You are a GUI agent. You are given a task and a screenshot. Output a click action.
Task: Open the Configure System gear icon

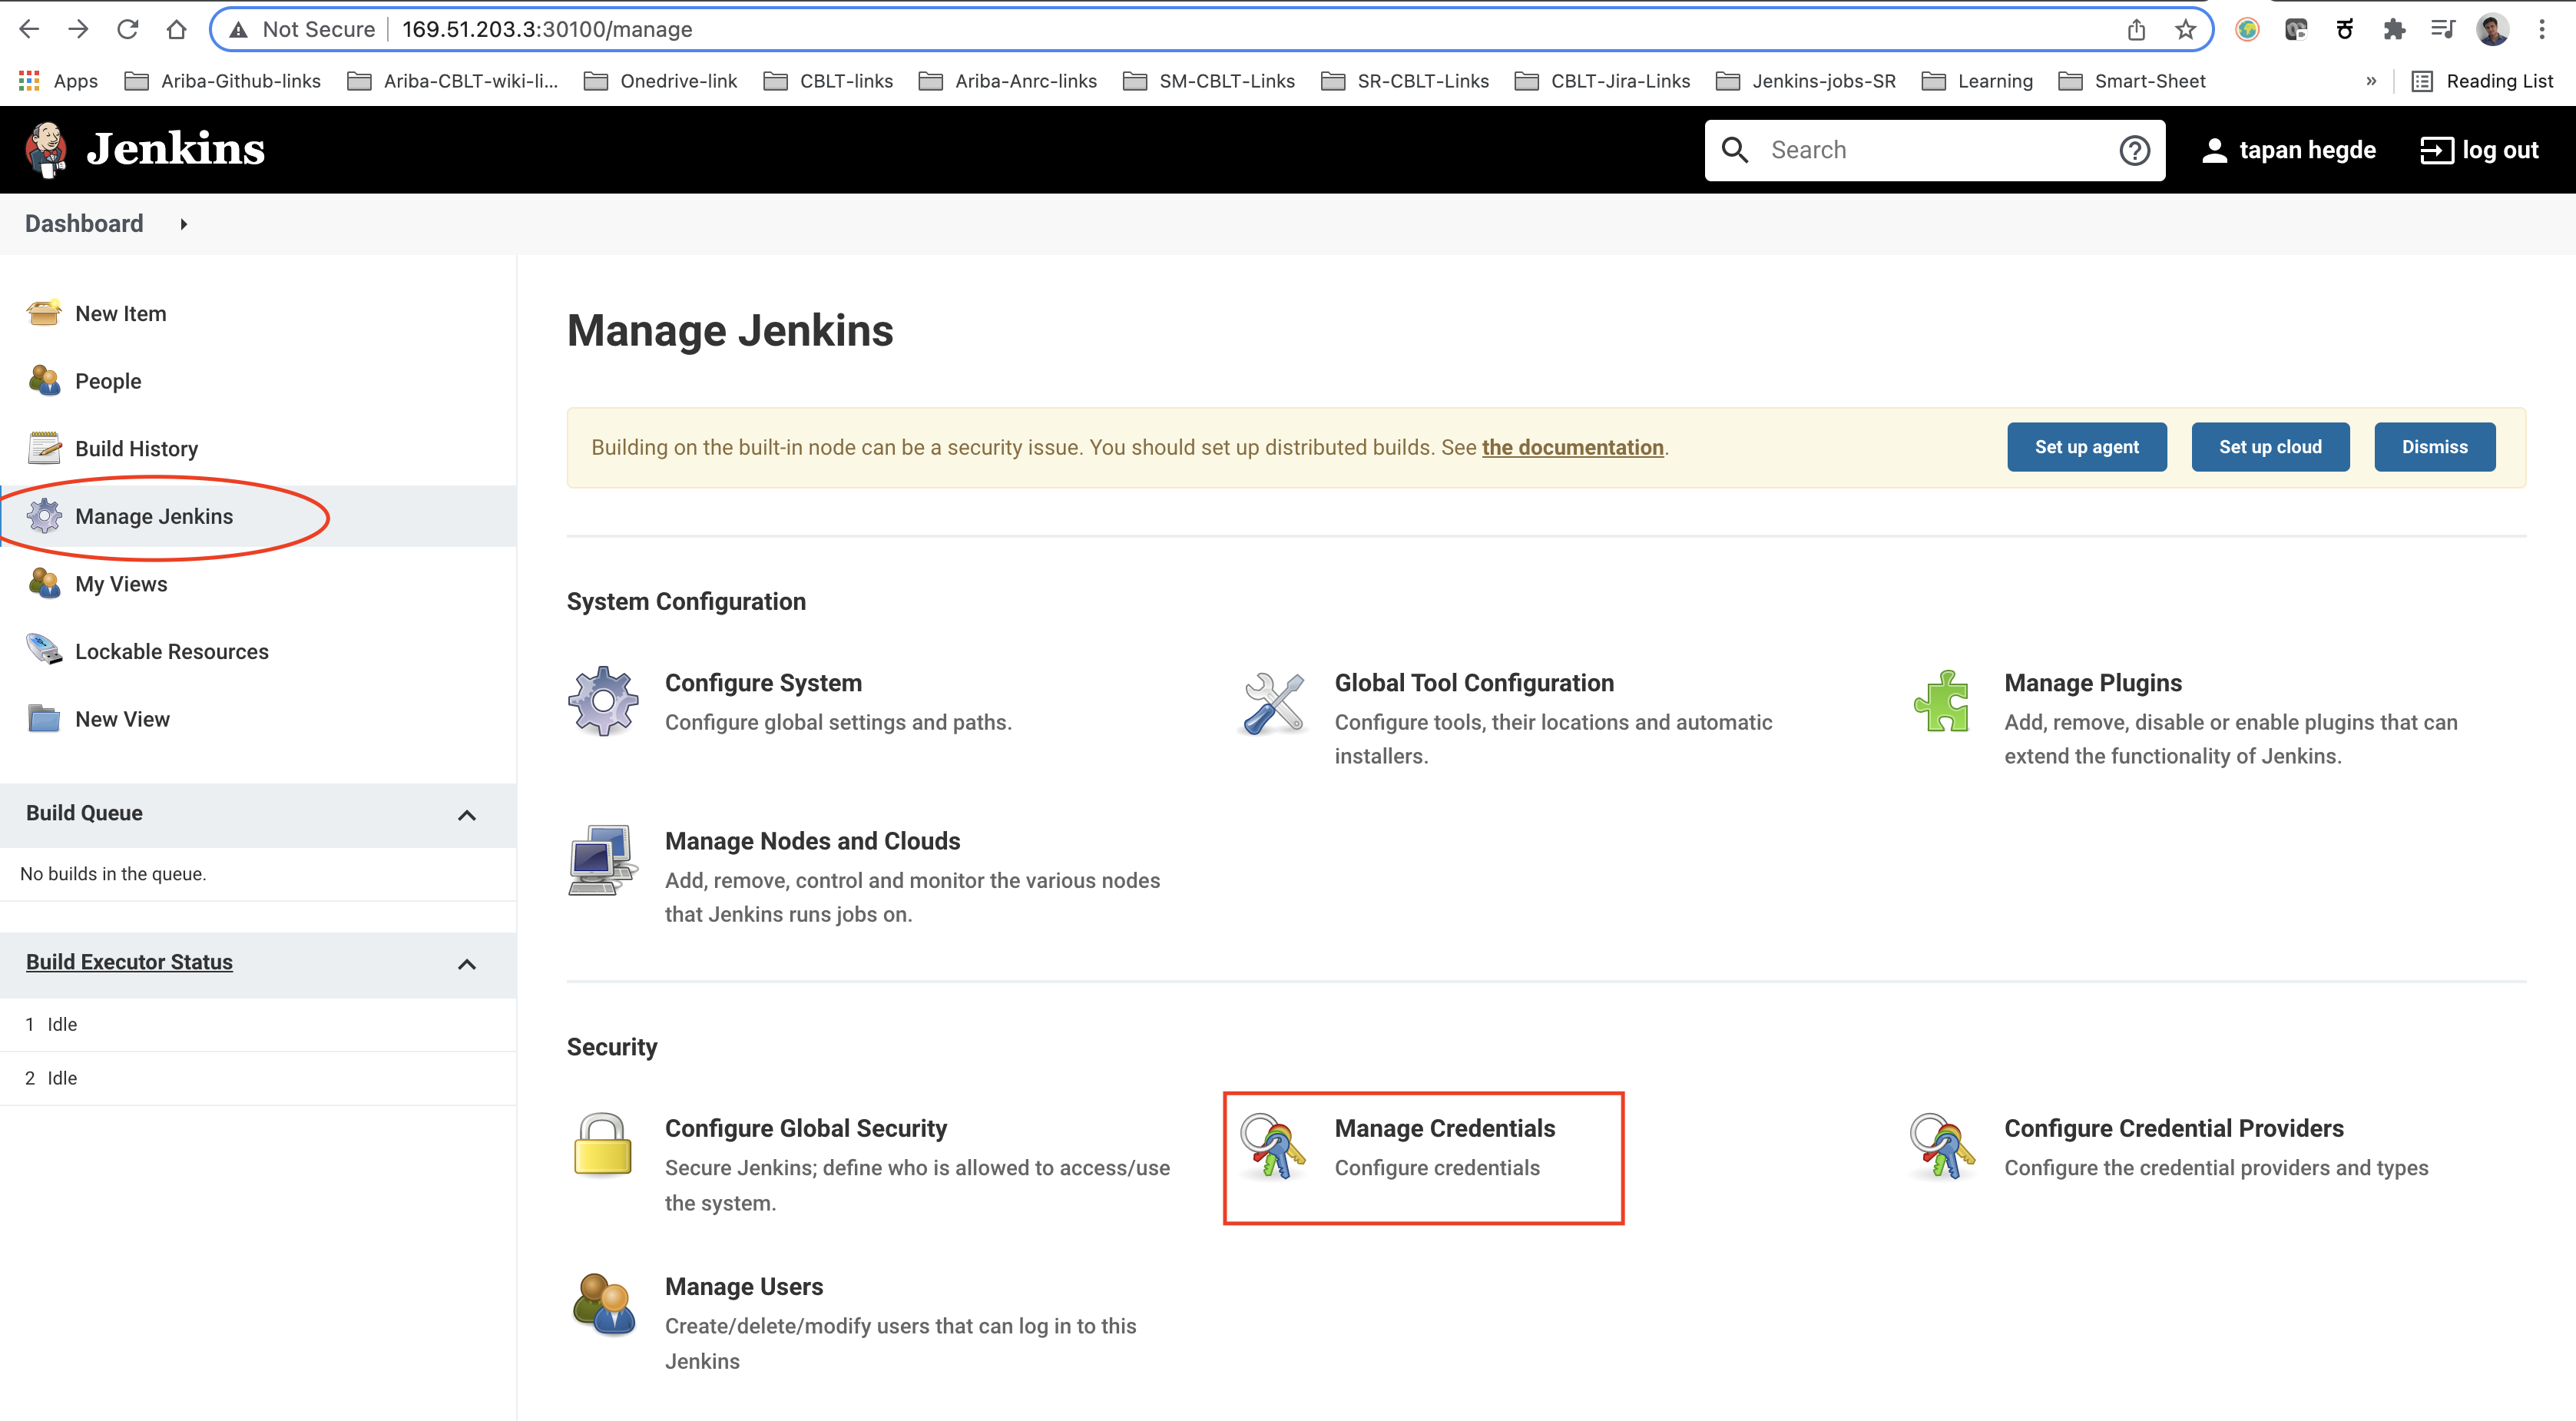pyautogui.click(x=603, y=701)
